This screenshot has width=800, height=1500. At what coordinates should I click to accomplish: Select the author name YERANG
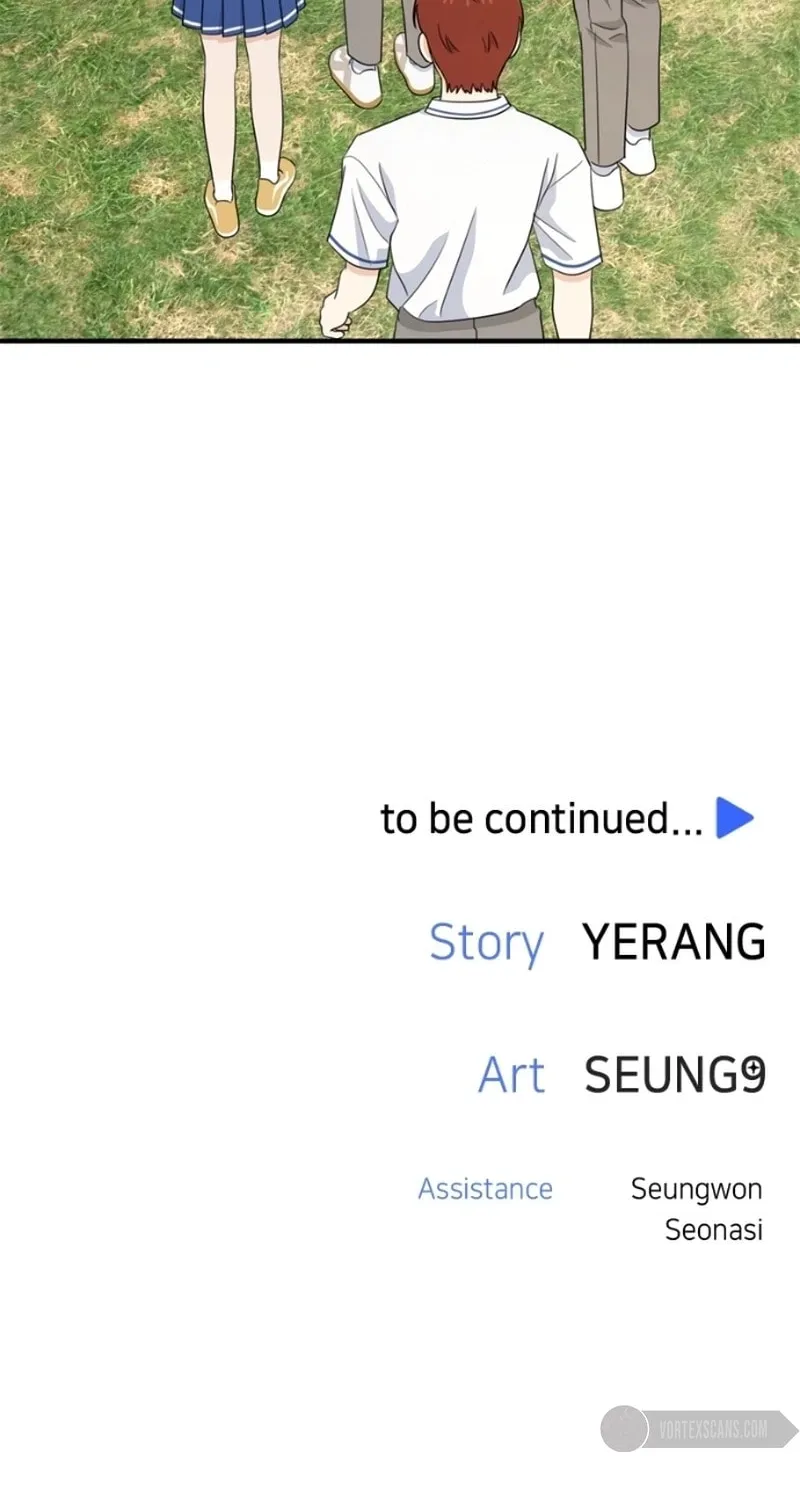[x=674, y=941]
